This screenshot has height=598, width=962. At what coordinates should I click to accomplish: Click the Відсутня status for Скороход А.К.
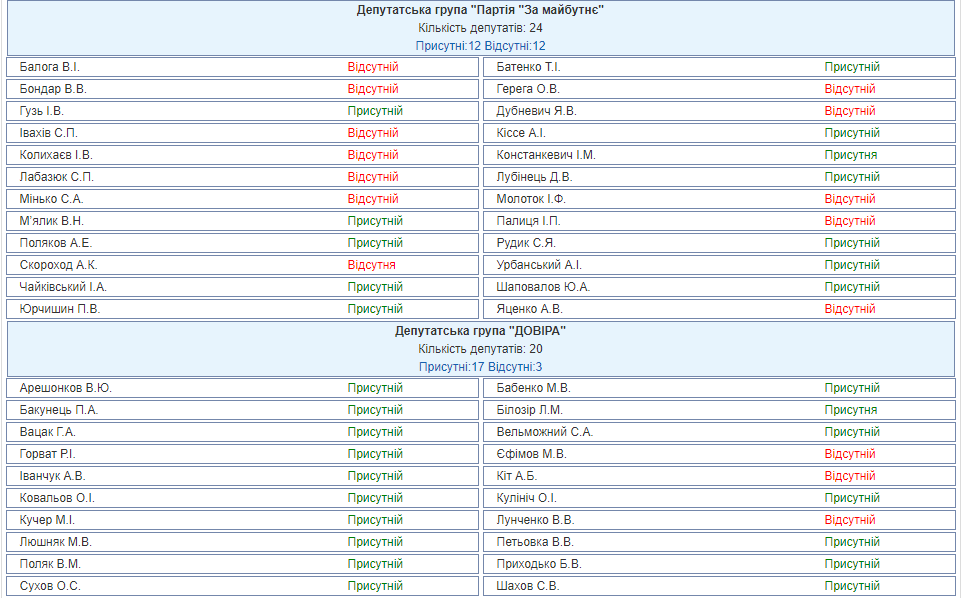pos(371,265)
